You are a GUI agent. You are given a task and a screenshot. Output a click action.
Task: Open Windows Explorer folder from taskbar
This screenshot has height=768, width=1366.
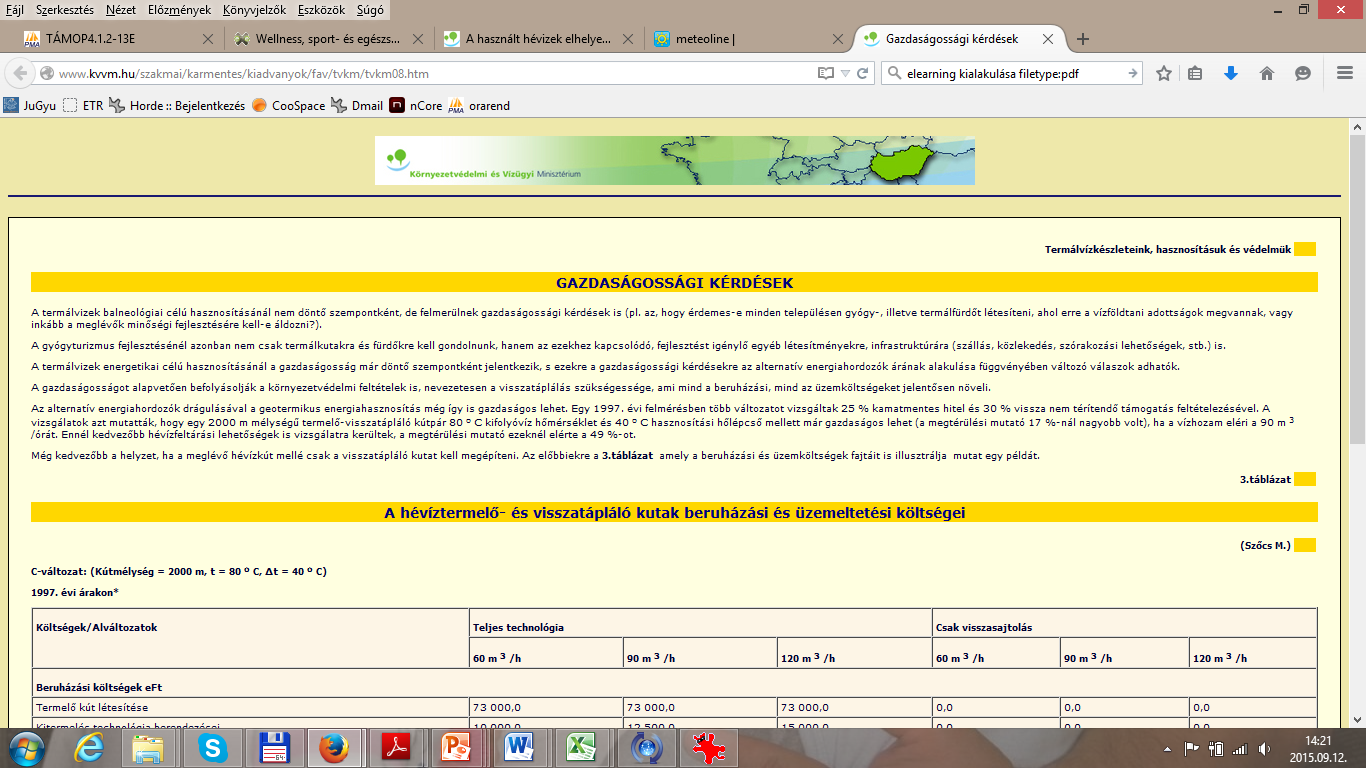pyautogui.click(x=148, y=748)
